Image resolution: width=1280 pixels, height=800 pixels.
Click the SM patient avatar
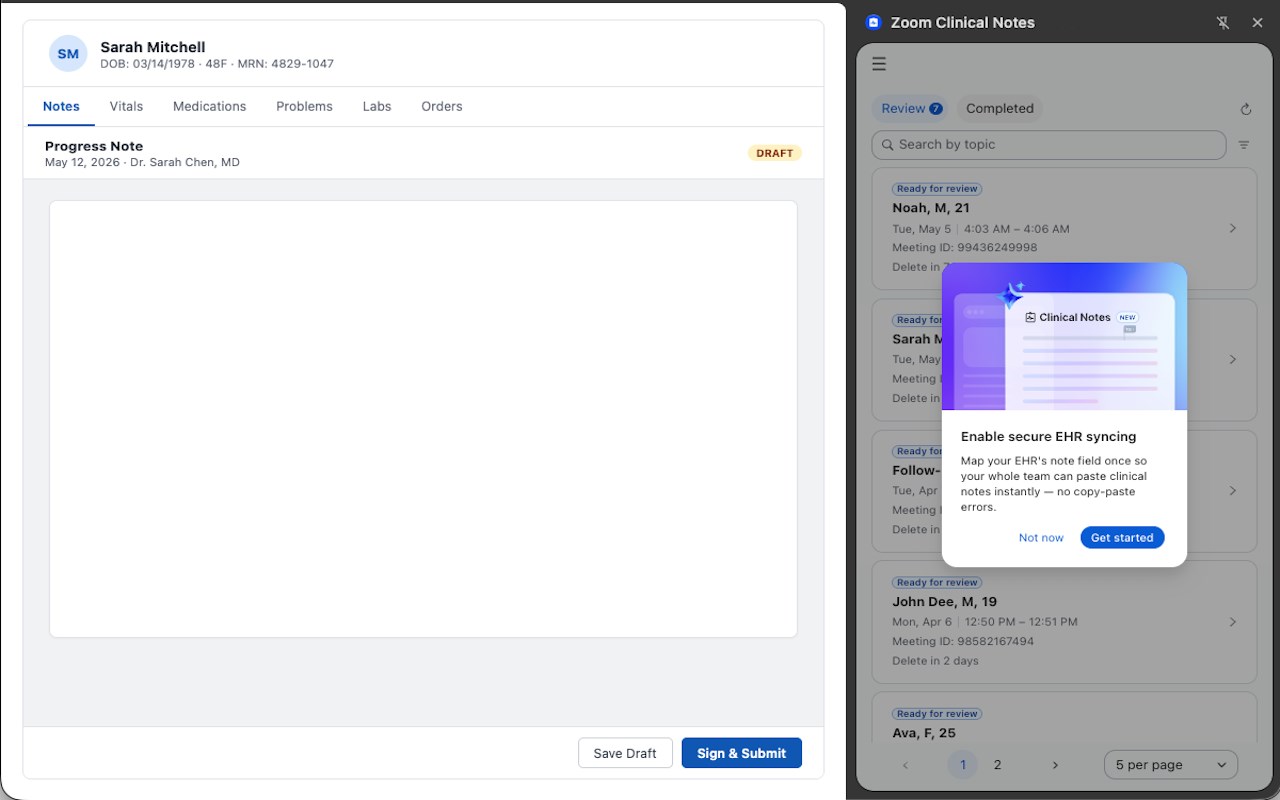click(68, 54)
